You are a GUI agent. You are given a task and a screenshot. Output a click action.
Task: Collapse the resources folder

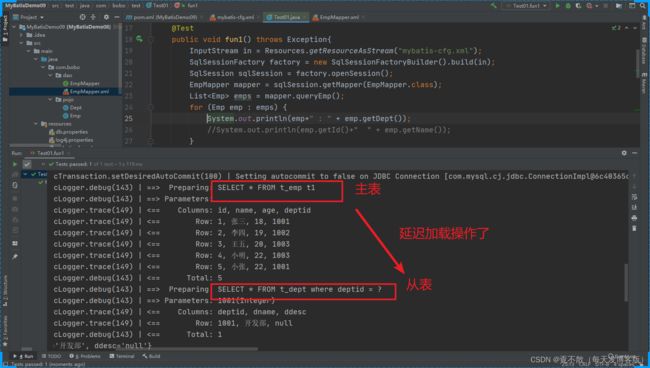coord(36,124)
